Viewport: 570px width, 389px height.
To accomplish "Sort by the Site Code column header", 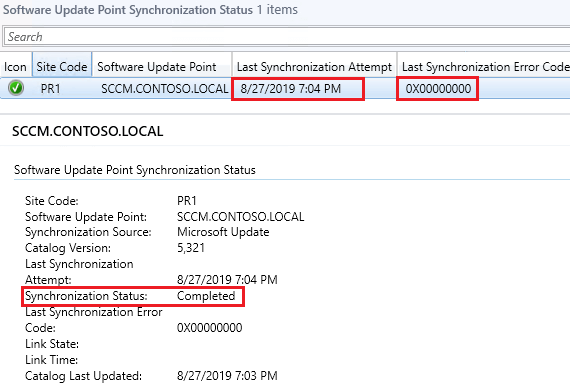I will (62, 67).
